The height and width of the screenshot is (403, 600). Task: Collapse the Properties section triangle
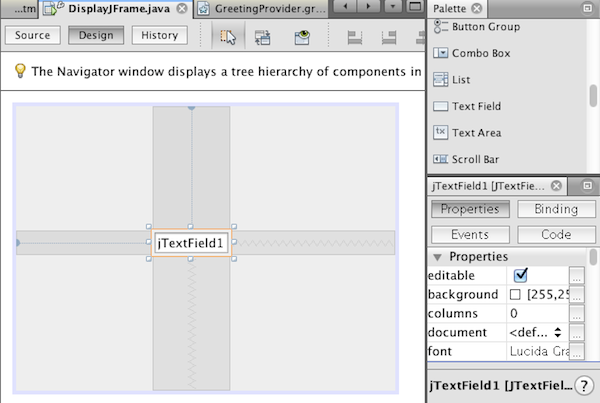point(437,257)
